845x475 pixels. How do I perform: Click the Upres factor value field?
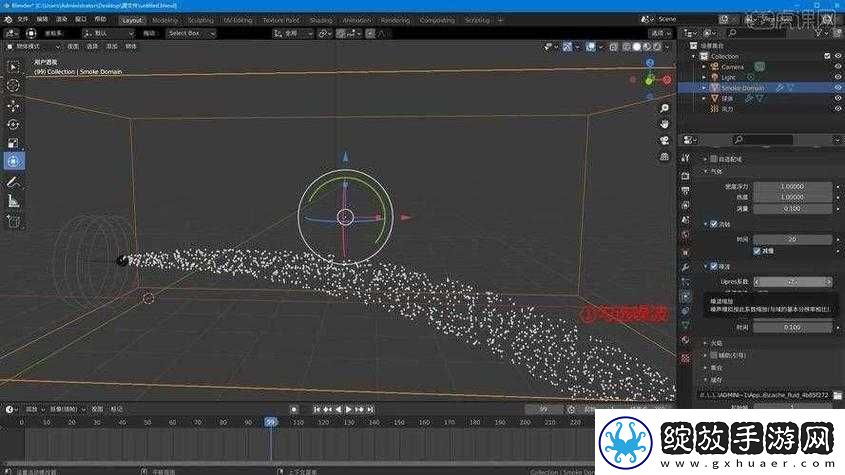pyautogui.click(x=792, y=282)
